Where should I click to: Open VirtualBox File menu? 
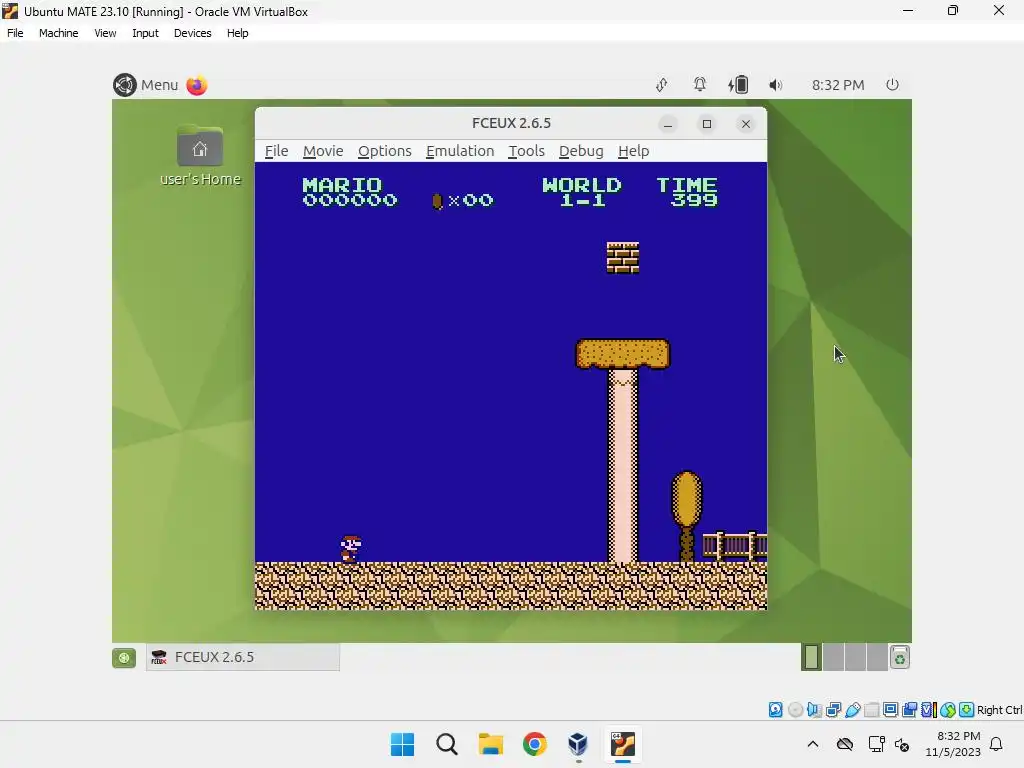15,33
